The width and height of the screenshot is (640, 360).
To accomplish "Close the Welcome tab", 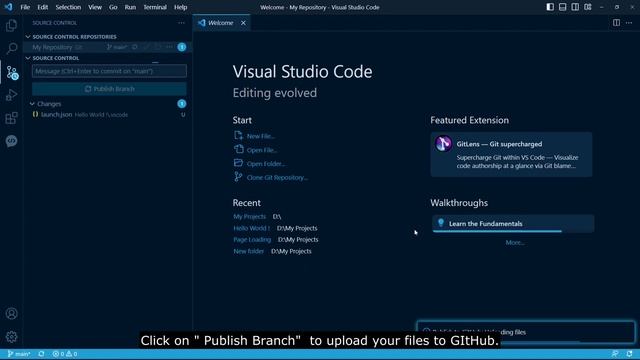I will click(243, 23).
